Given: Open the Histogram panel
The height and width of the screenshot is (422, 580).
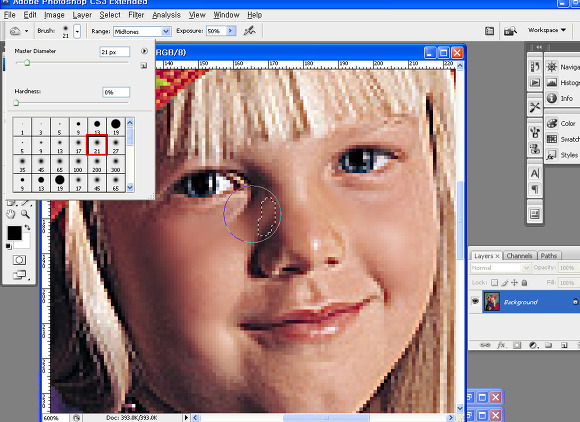Looking at the screenshot, I should point(563,82).
